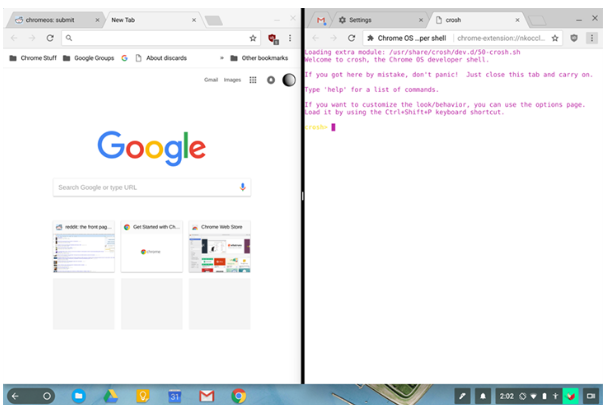Open overview mode button in shelf

pos(591,396)
